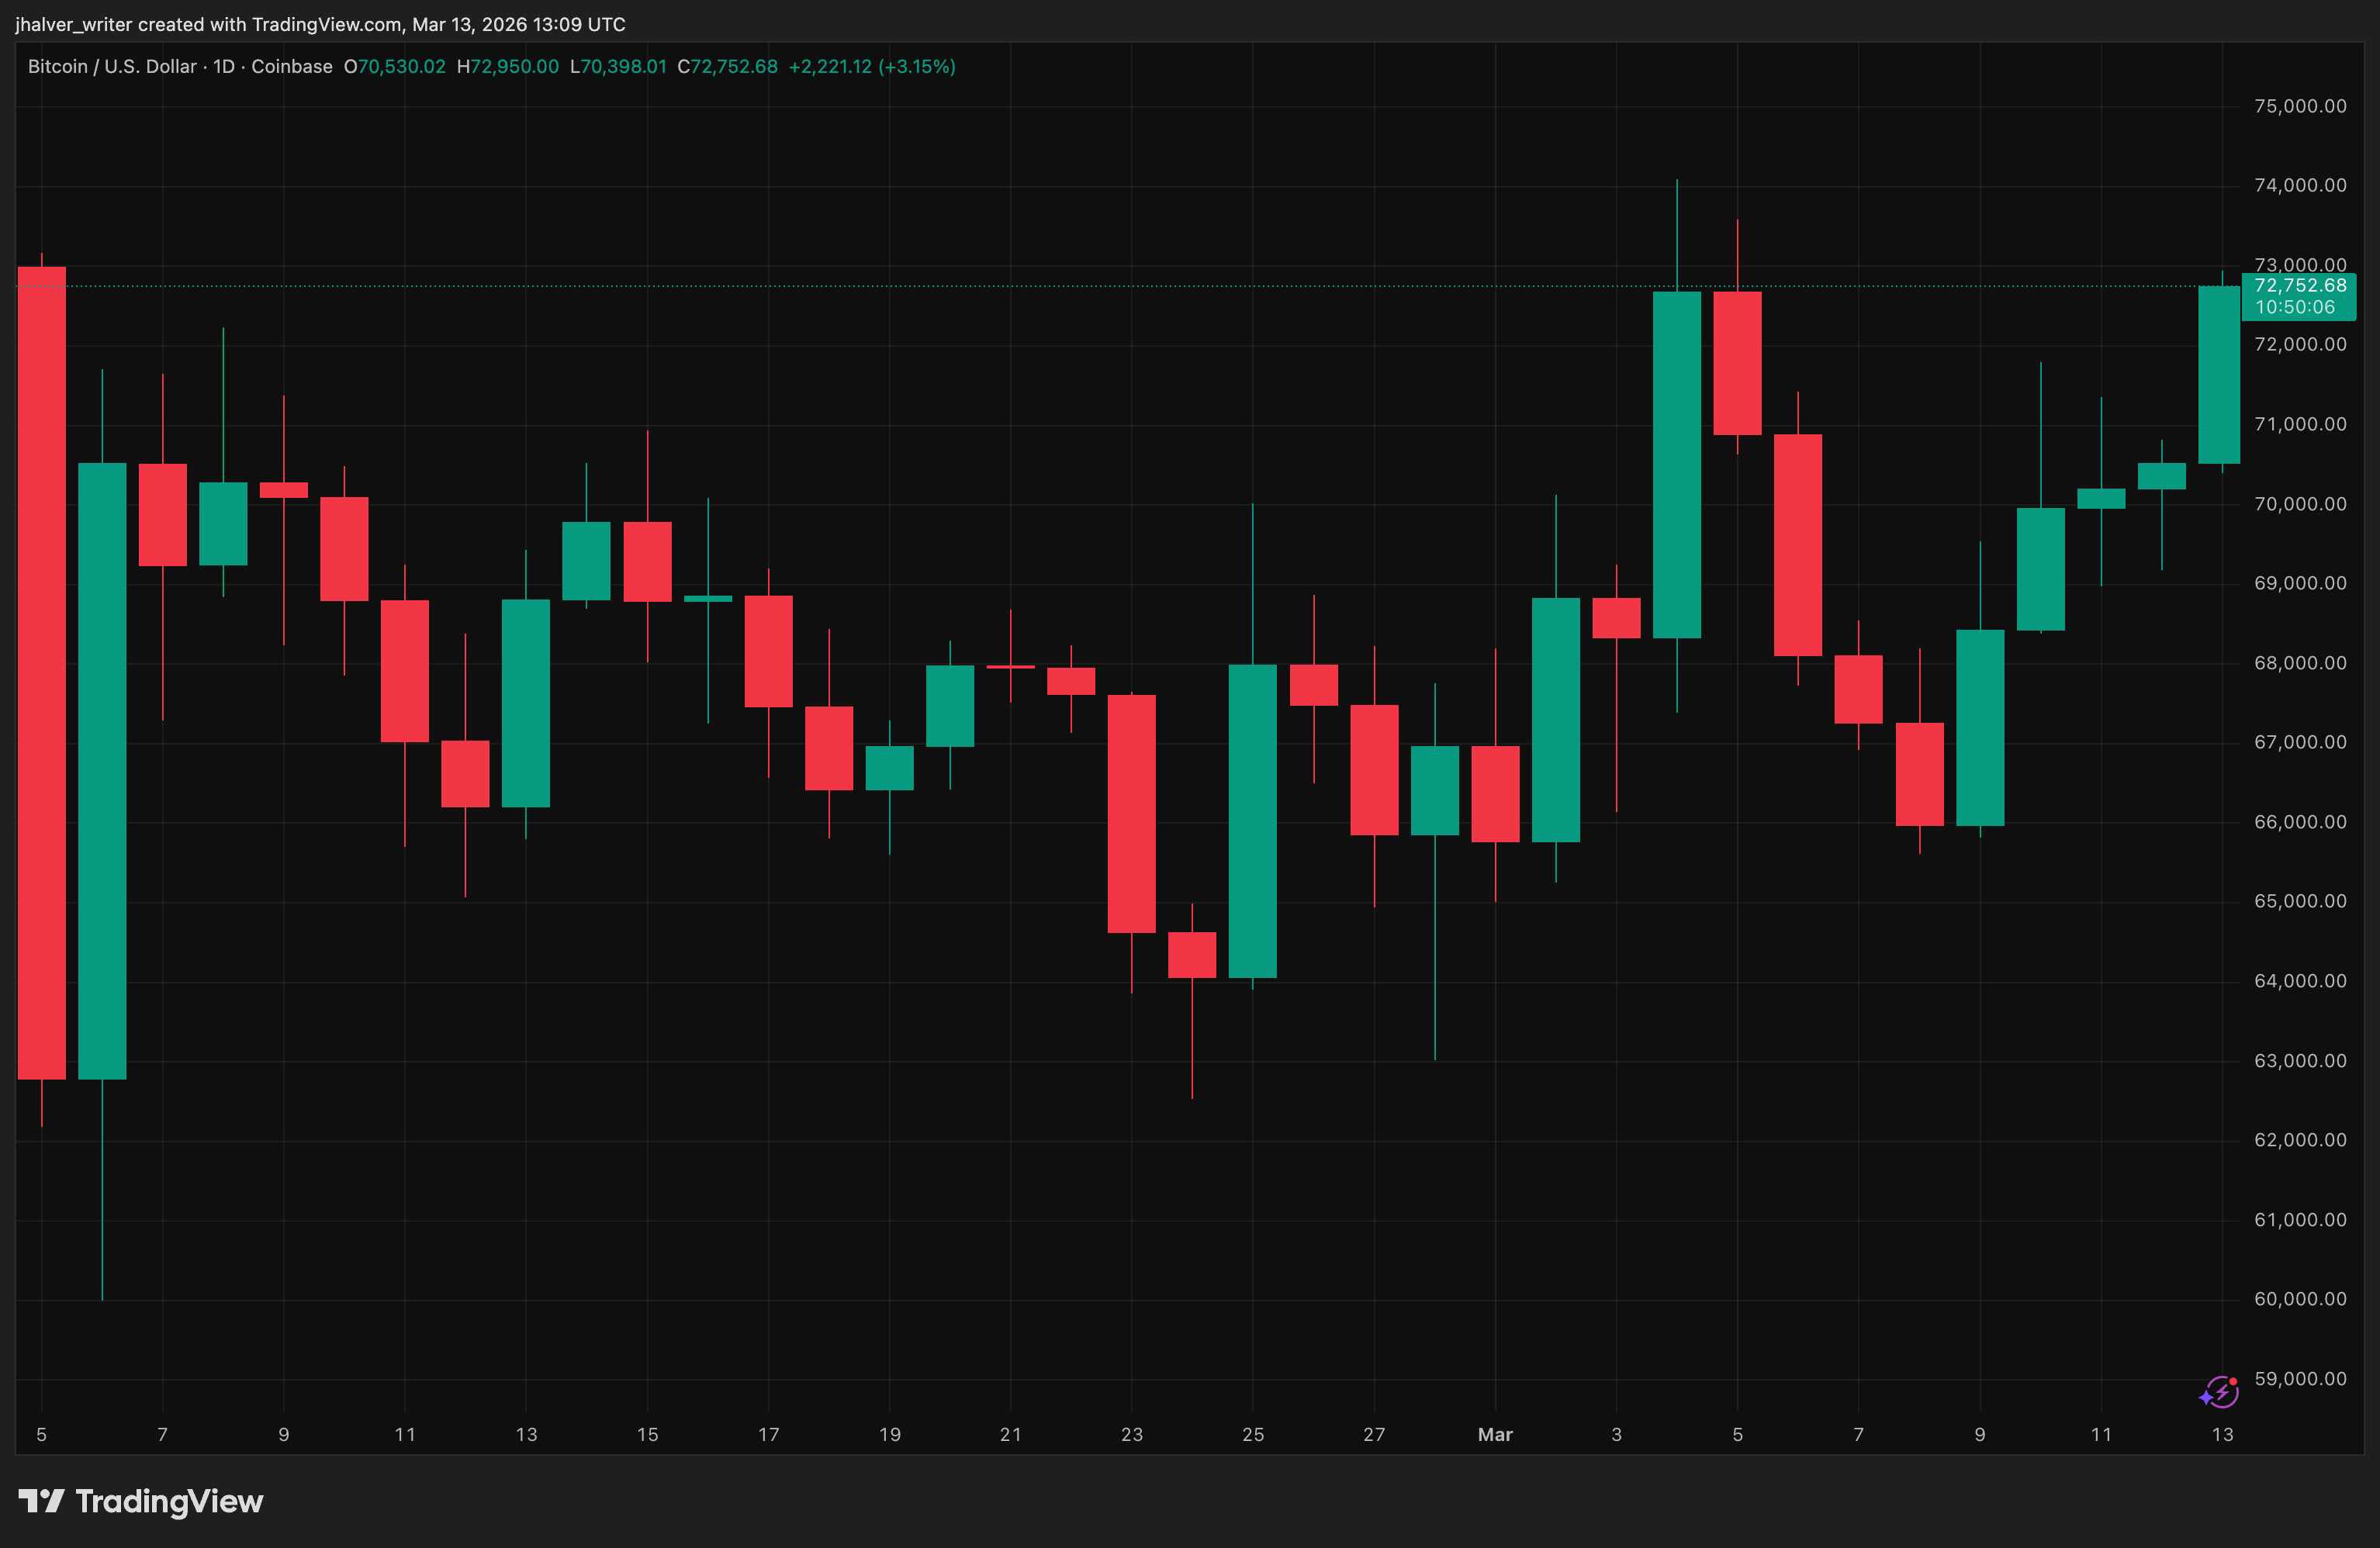
Task: Select the +3.15% daily change value
Action: click(x=916, y=66)
